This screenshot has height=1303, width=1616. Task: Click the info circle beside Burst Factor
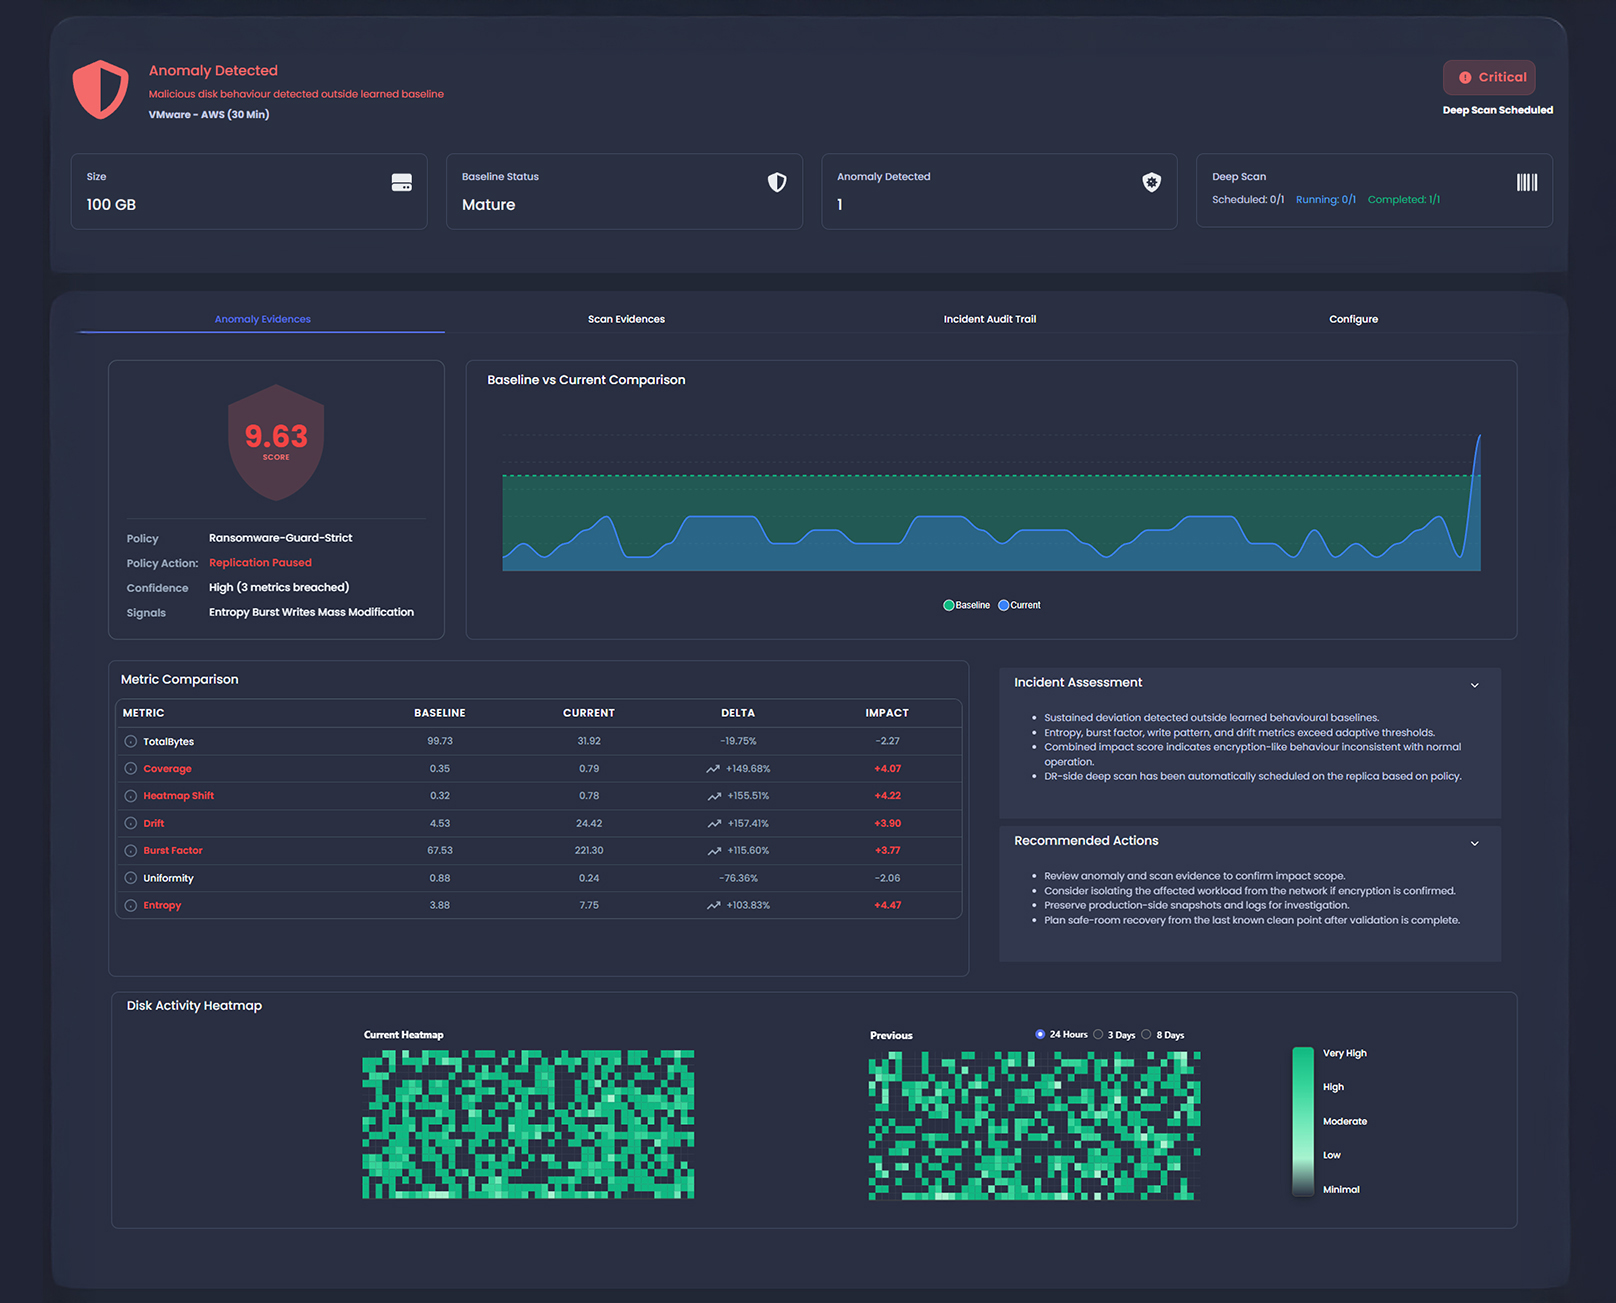(x=130, y=850)
